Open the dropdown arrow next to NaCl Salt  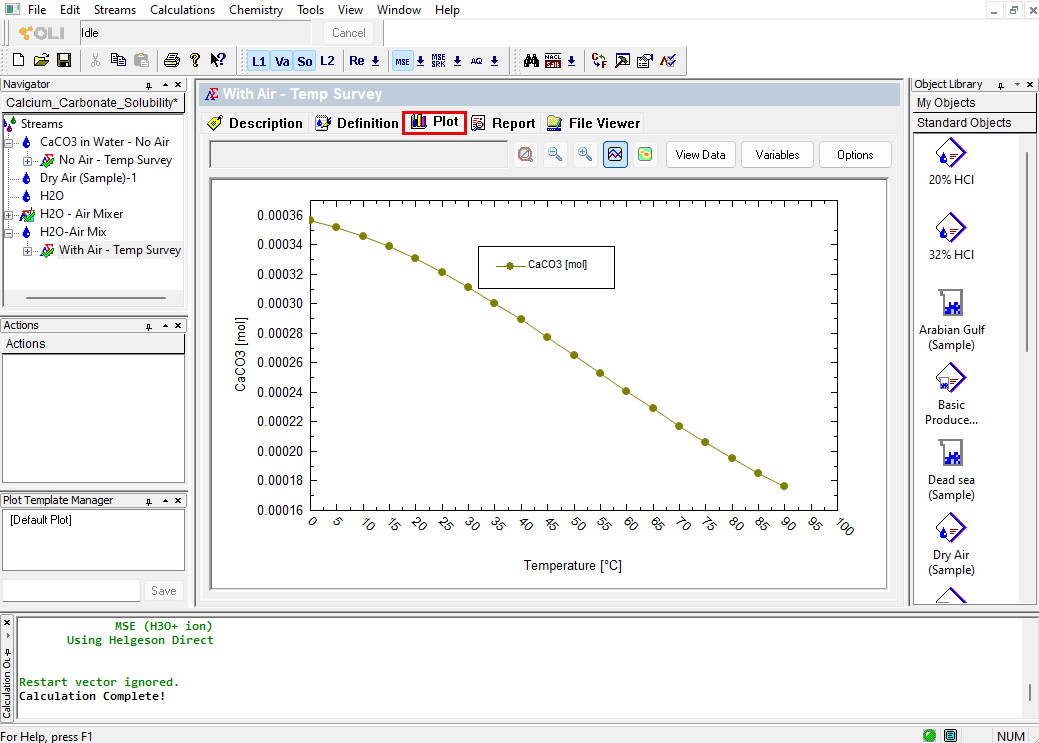click(x=571, y=61)
